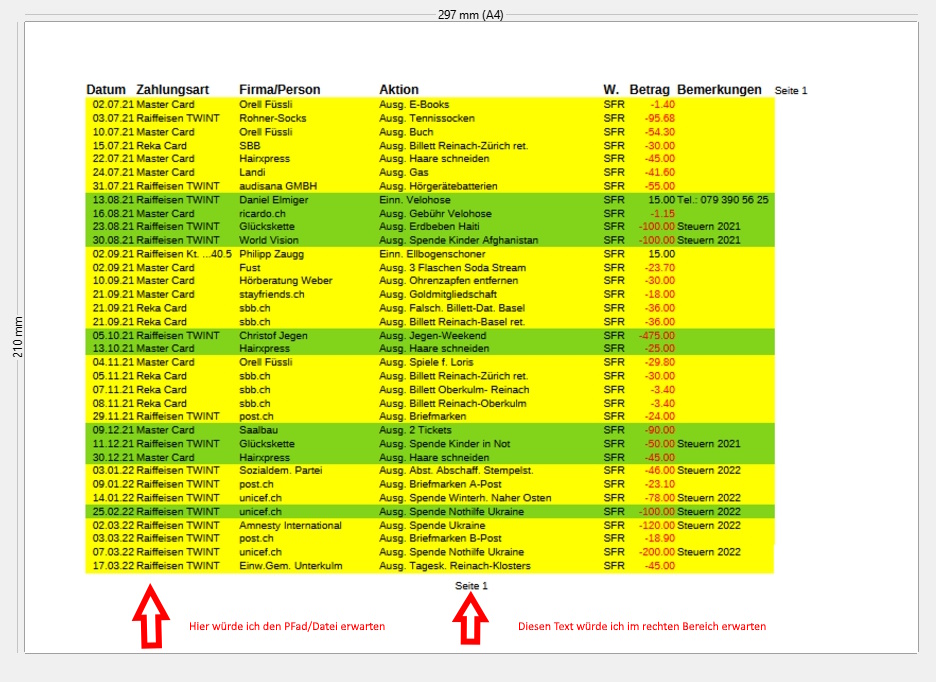The width and height of the screenshot is (936, 682).
Task: Select the 'Rohner-Socks' company cell
Action: (273, 118)
